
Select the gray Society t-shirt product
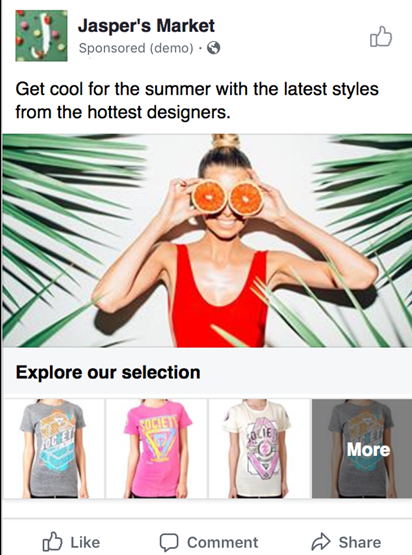coord(54,448)
